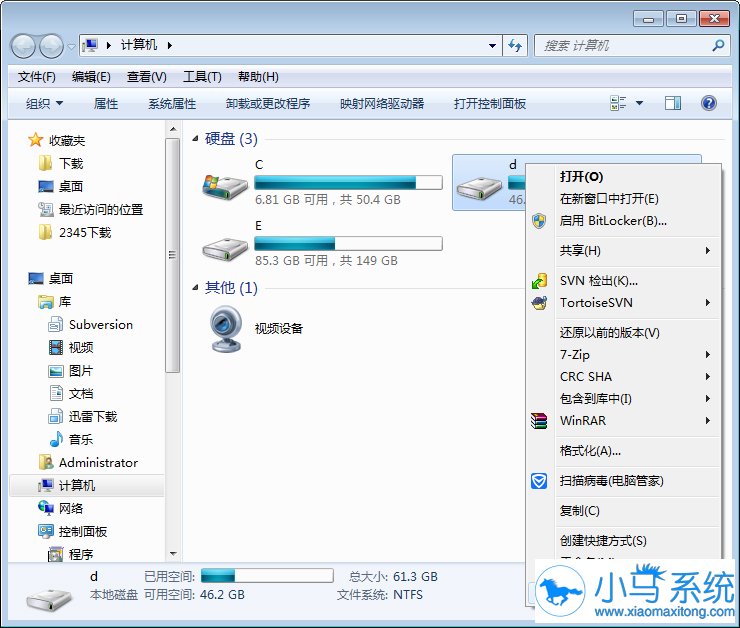Expand the 包含到库中(I) submenu
740x628 pixels.
point(708,399)
